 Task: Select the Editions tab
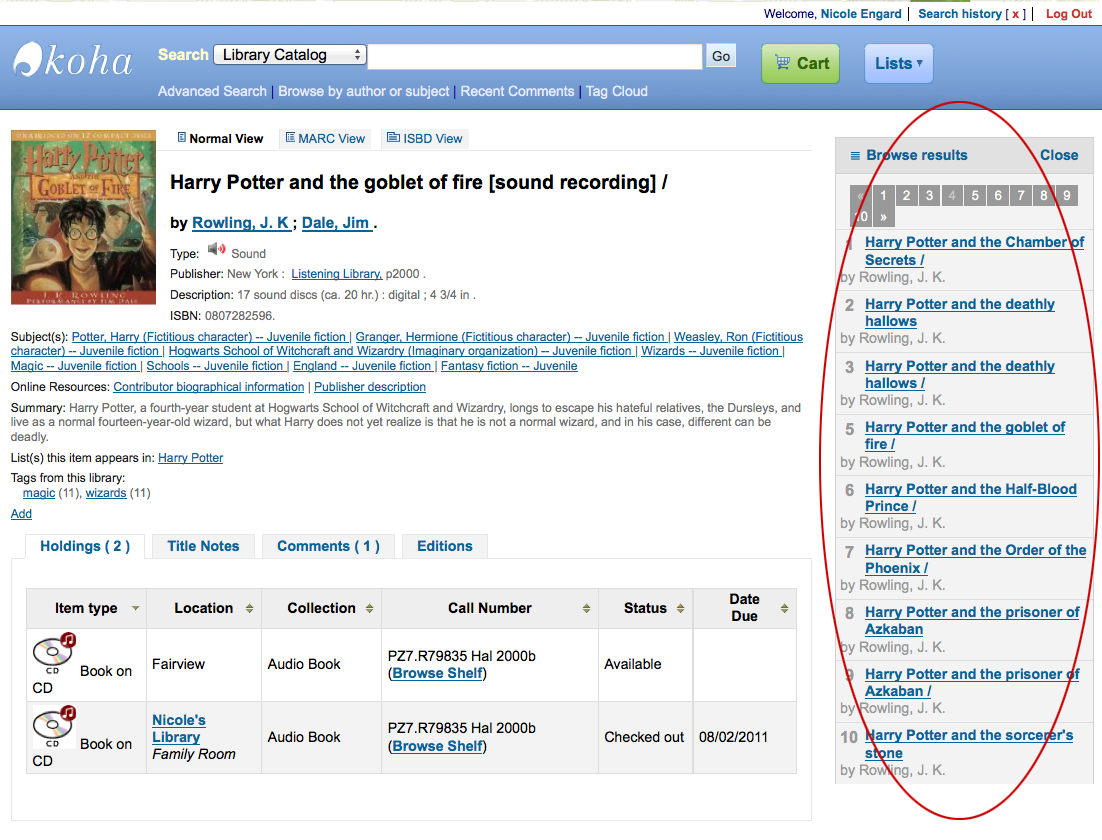[x=445, y=546]
